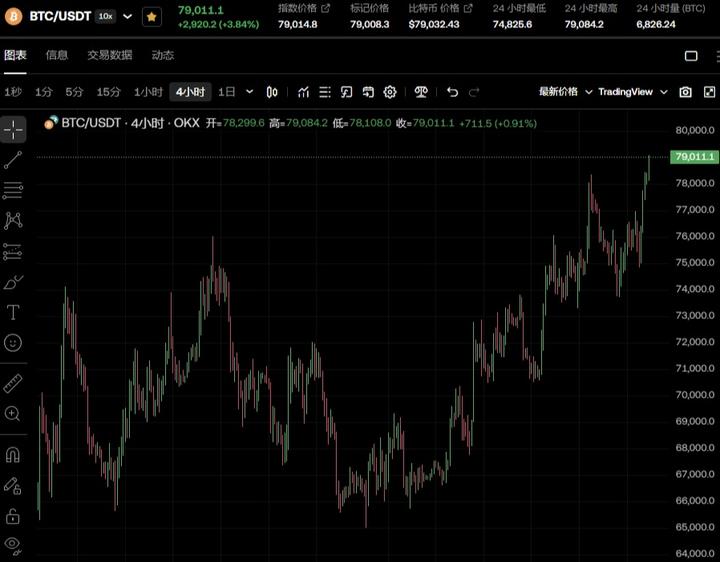This screenshot has width=720, height=562.
Task: Expand the BTC/USDT pair selector arrow
Action: point(127,16)
